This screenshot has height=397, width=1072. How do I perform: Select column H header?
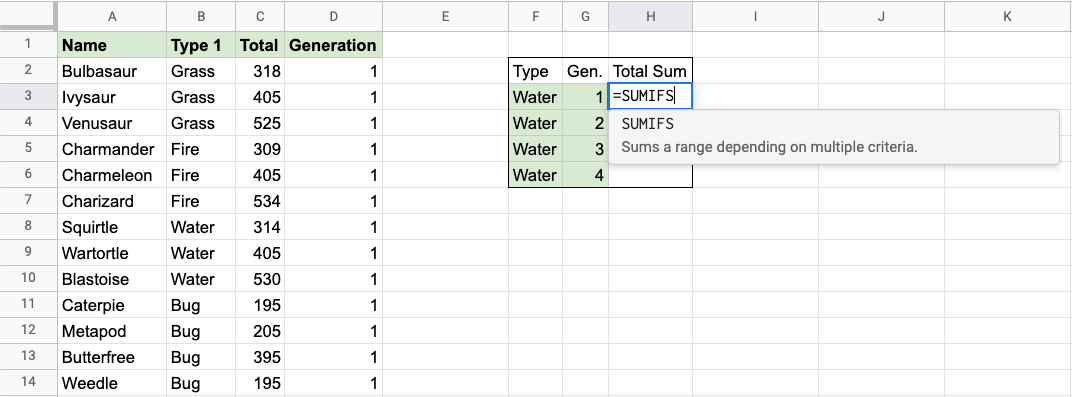[x=650, y=16]
